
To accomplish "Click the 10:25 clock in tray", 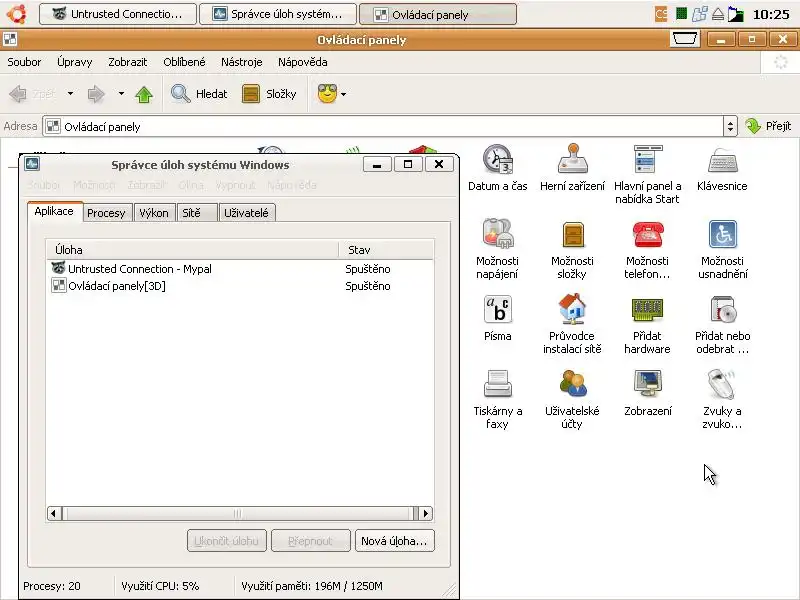I will click(771, 14).
